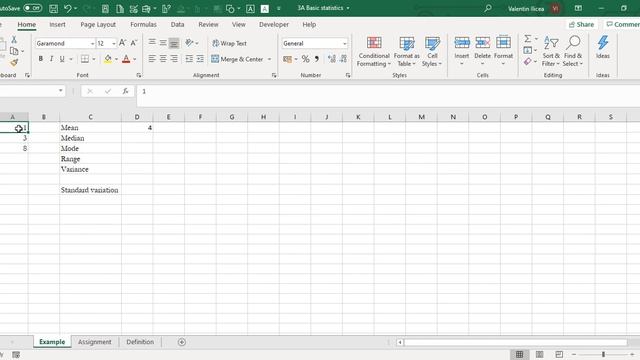Screen dimensions: 640x360
Task: Toggle Bold formatting
Action: point(40,59)
